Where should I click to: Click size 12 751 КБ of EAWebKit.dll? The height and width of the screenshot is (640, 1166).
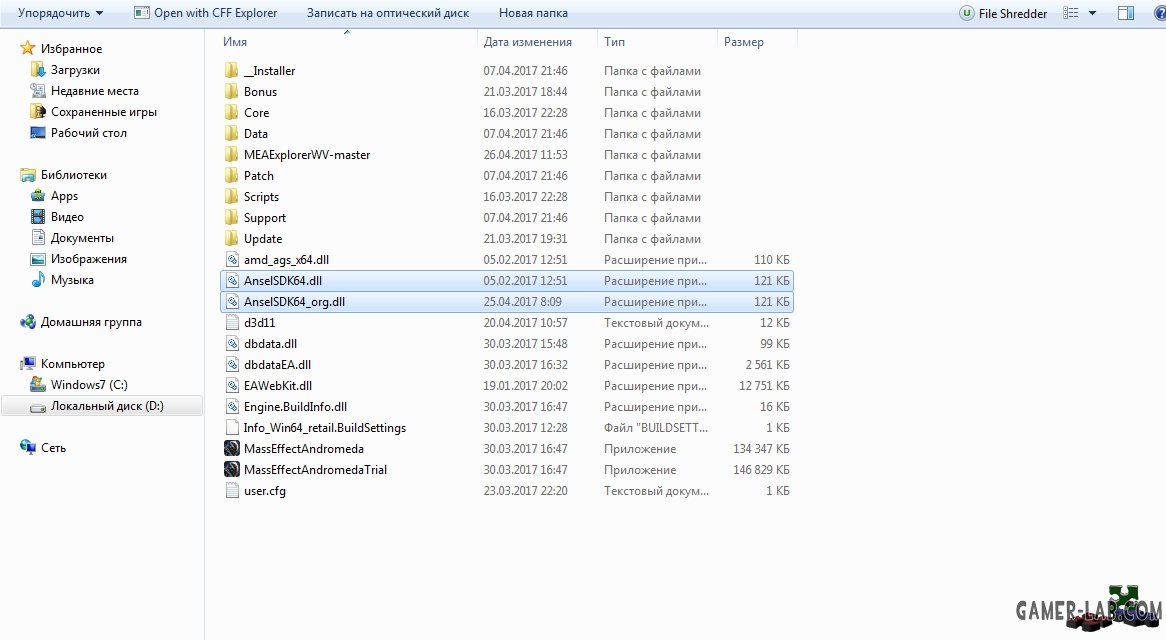(x=764, y=386)
